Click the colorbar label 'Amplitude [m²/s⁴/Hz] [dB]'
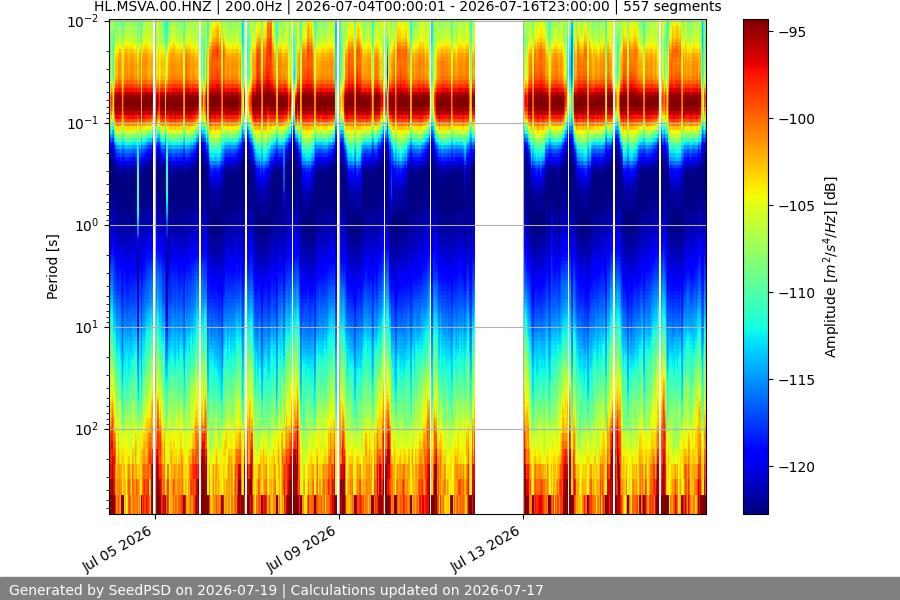The width and height of the screenshot is (900, 600). [x=830, y=267]
